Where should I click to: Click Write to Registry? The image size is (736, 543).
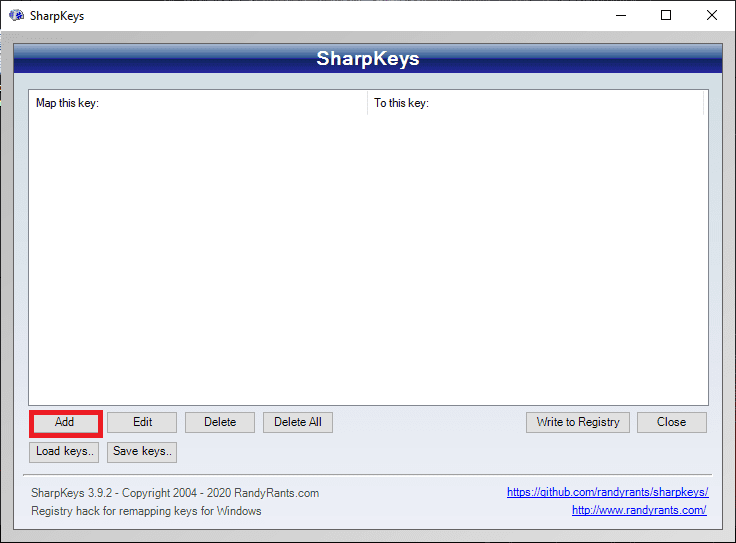(578, 422)
